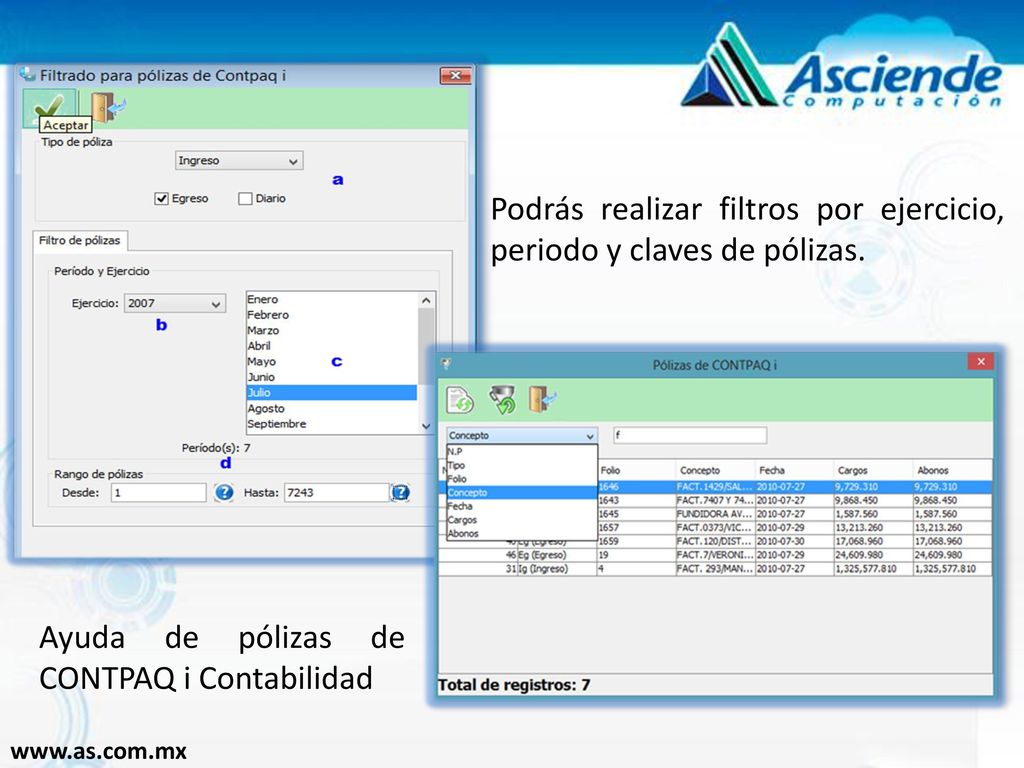This screenshot has width=1024, height=768.
Task: Choose Abonos from the dropdown list
Action: 522,534
